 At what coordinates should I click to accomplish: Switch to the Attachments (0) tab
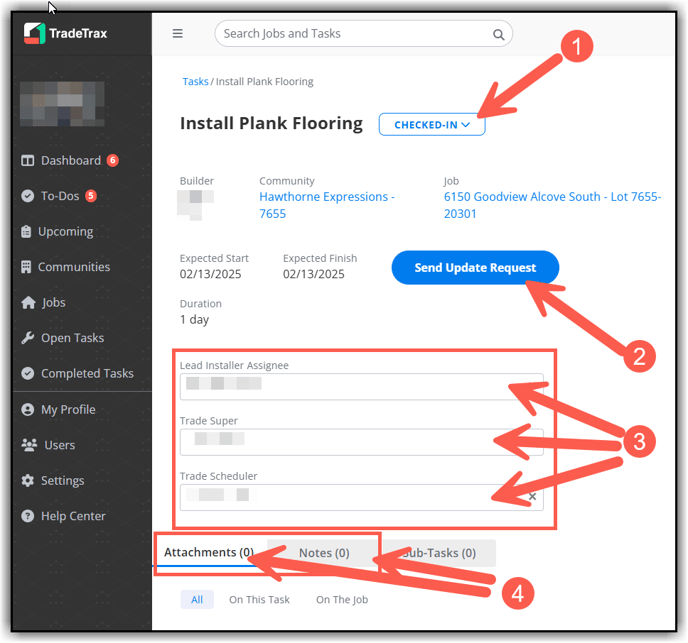[x=209, y=552]
